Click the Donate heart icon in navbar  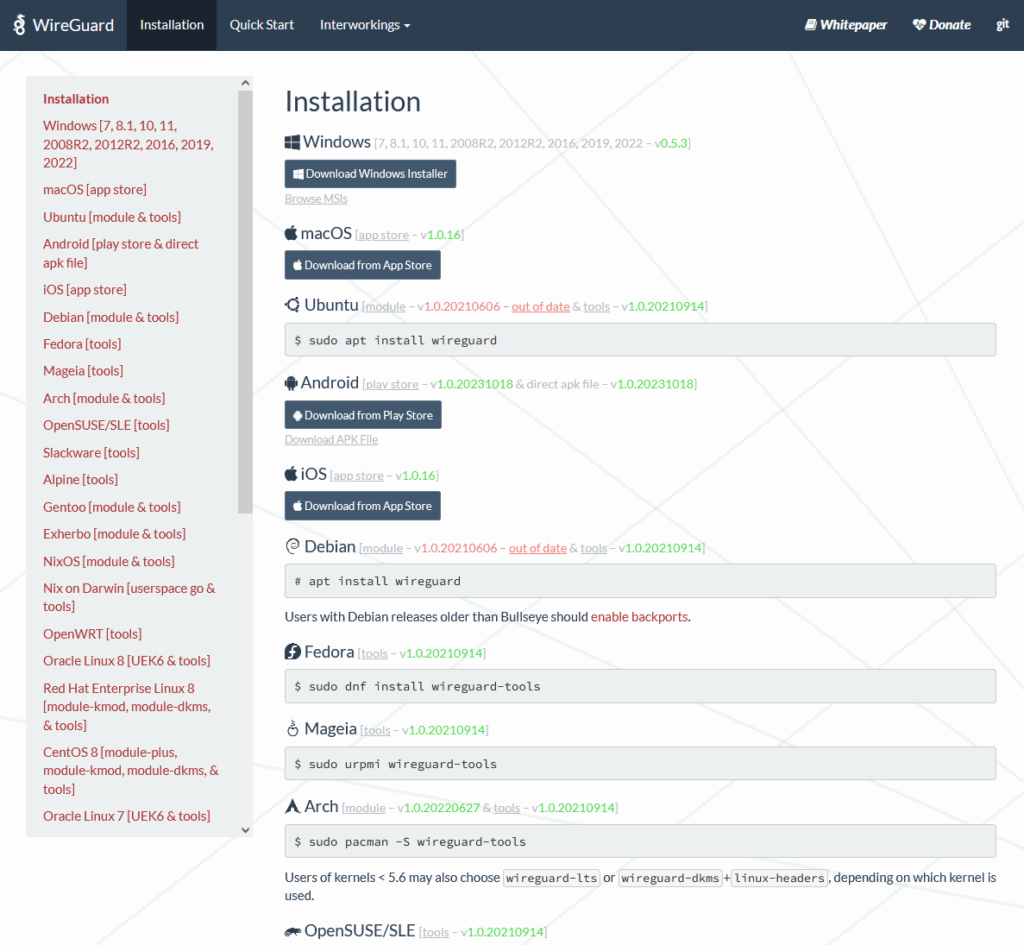[919, 25]
